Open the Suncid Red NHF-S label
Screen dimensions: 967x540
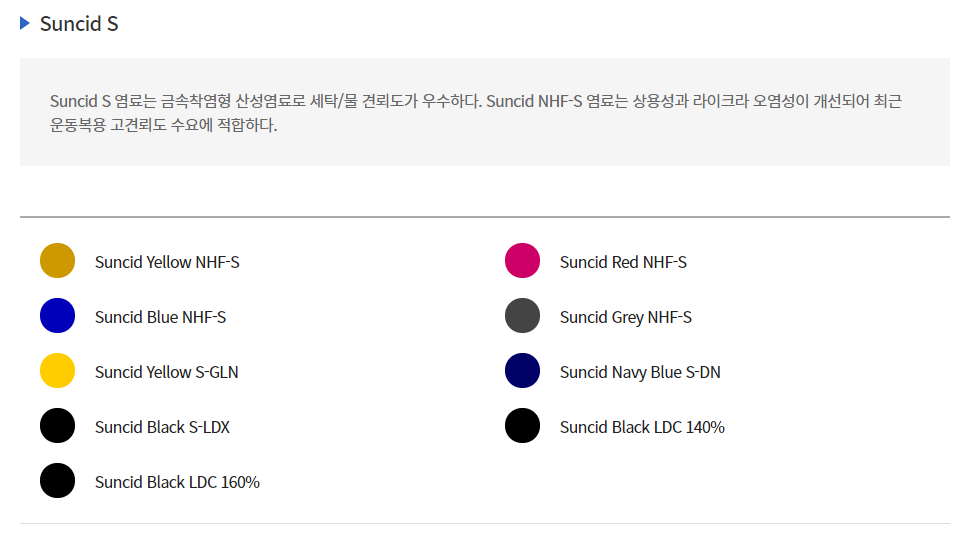point(623,262)
